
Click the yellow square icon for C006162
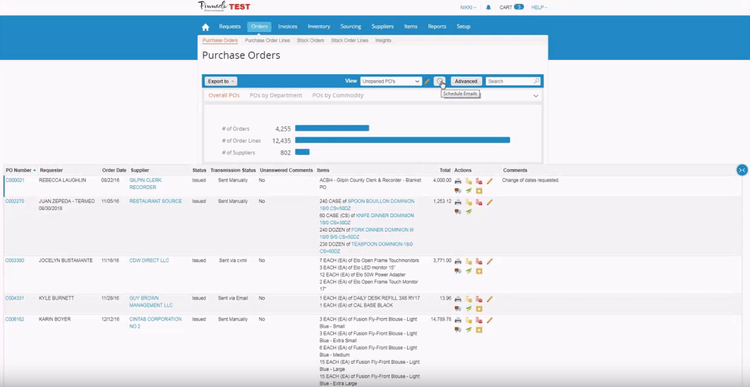pos(479,330)
